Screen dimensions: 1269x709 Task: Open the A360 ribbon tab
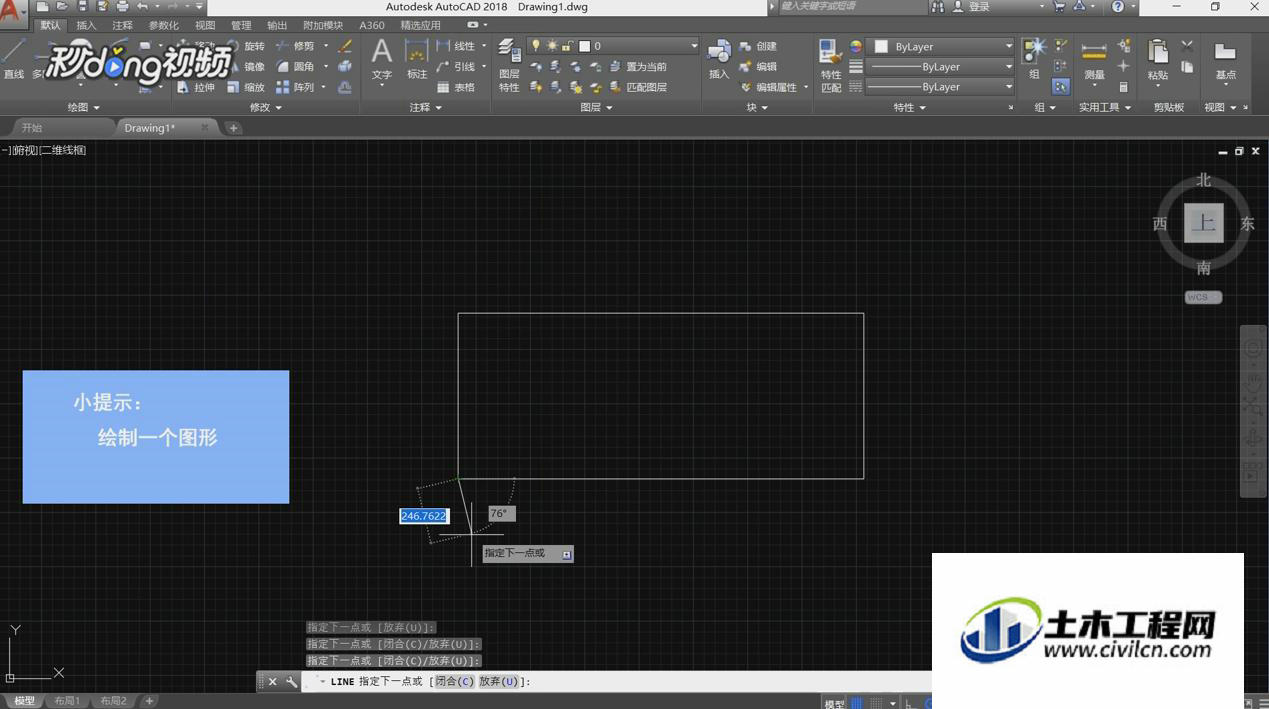(x=372, y=25)
